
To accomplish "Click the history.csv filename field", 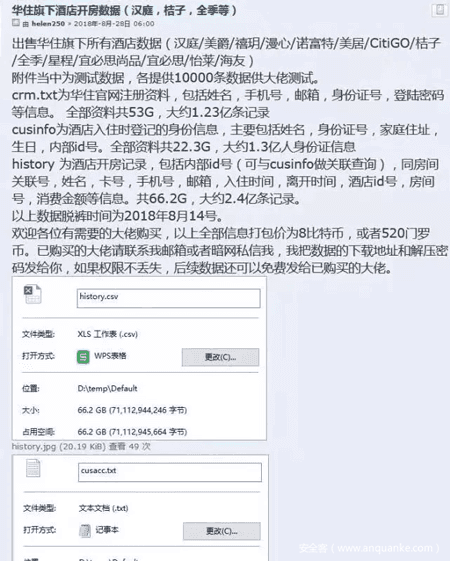I will click(x=168, y=298).
